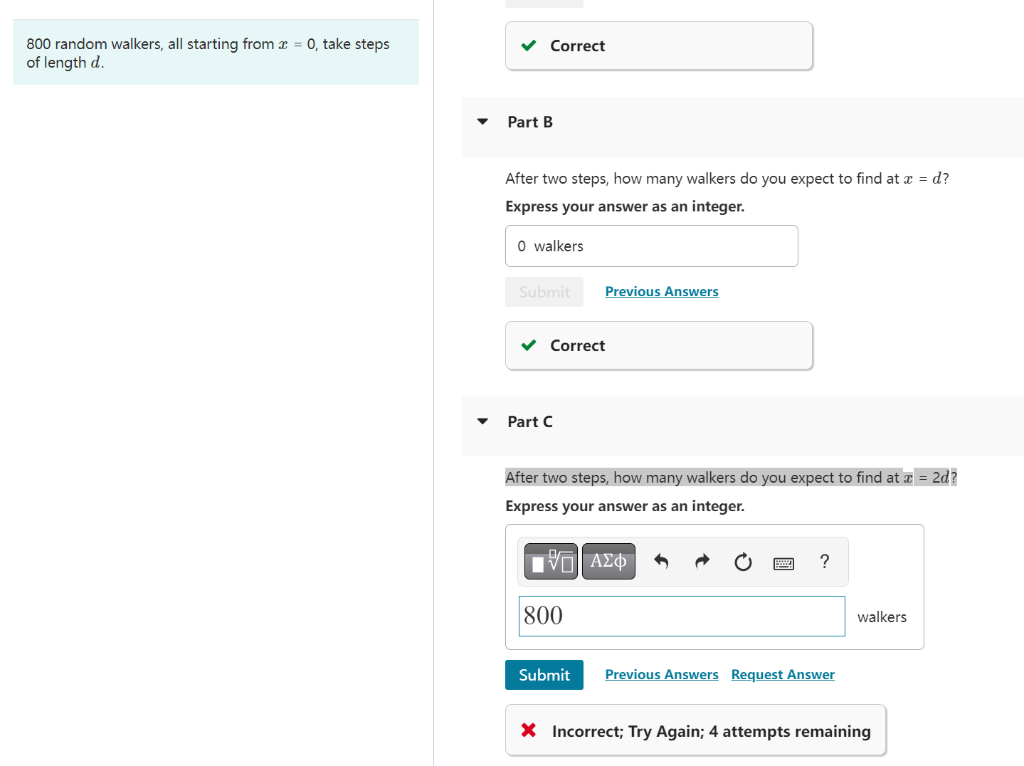Submit the Part C answer

pos(544,675)
